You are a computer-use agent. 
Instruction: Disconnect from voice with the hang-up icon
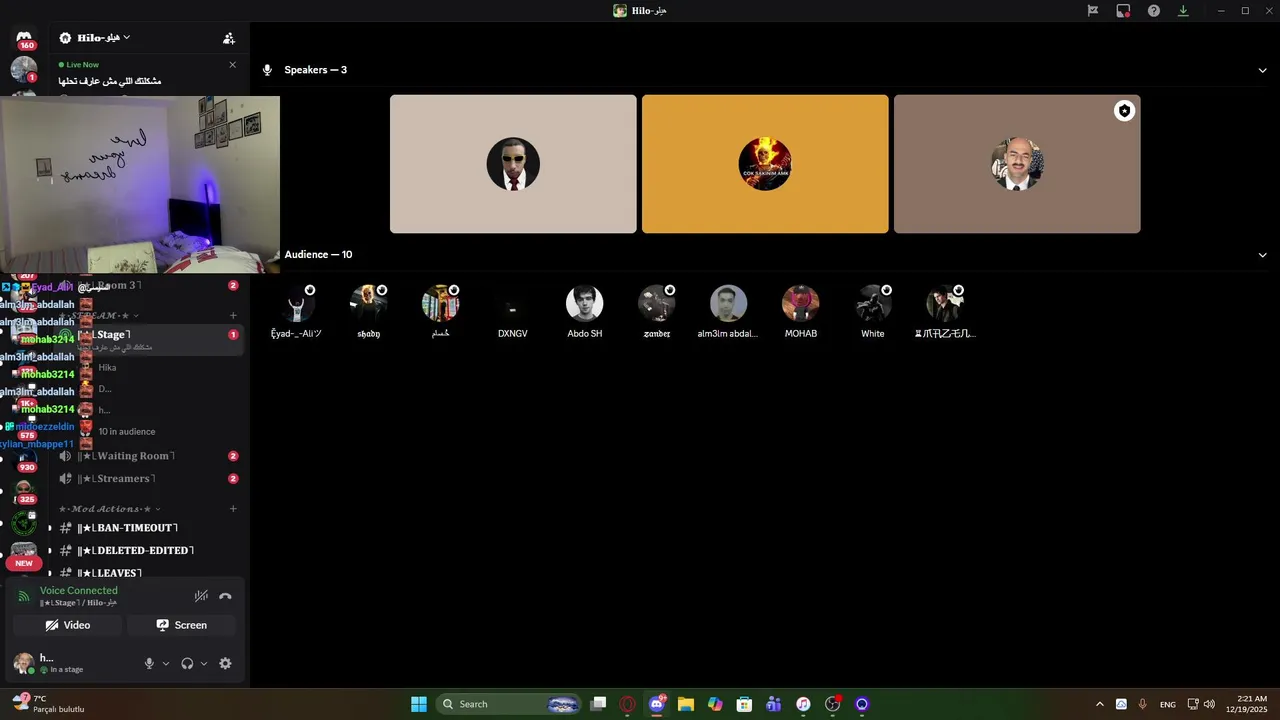(x=225, y=596)
